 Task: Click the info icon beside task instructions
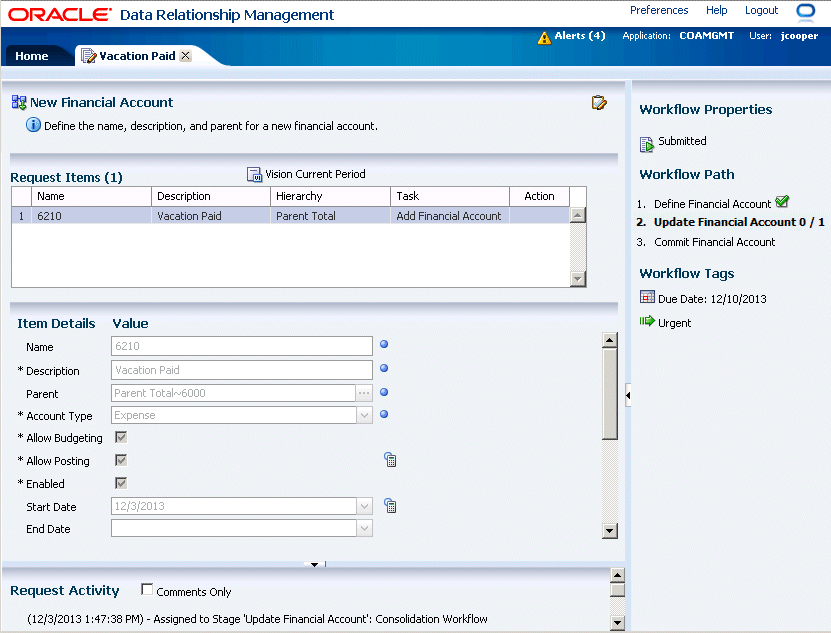[33, 125]
